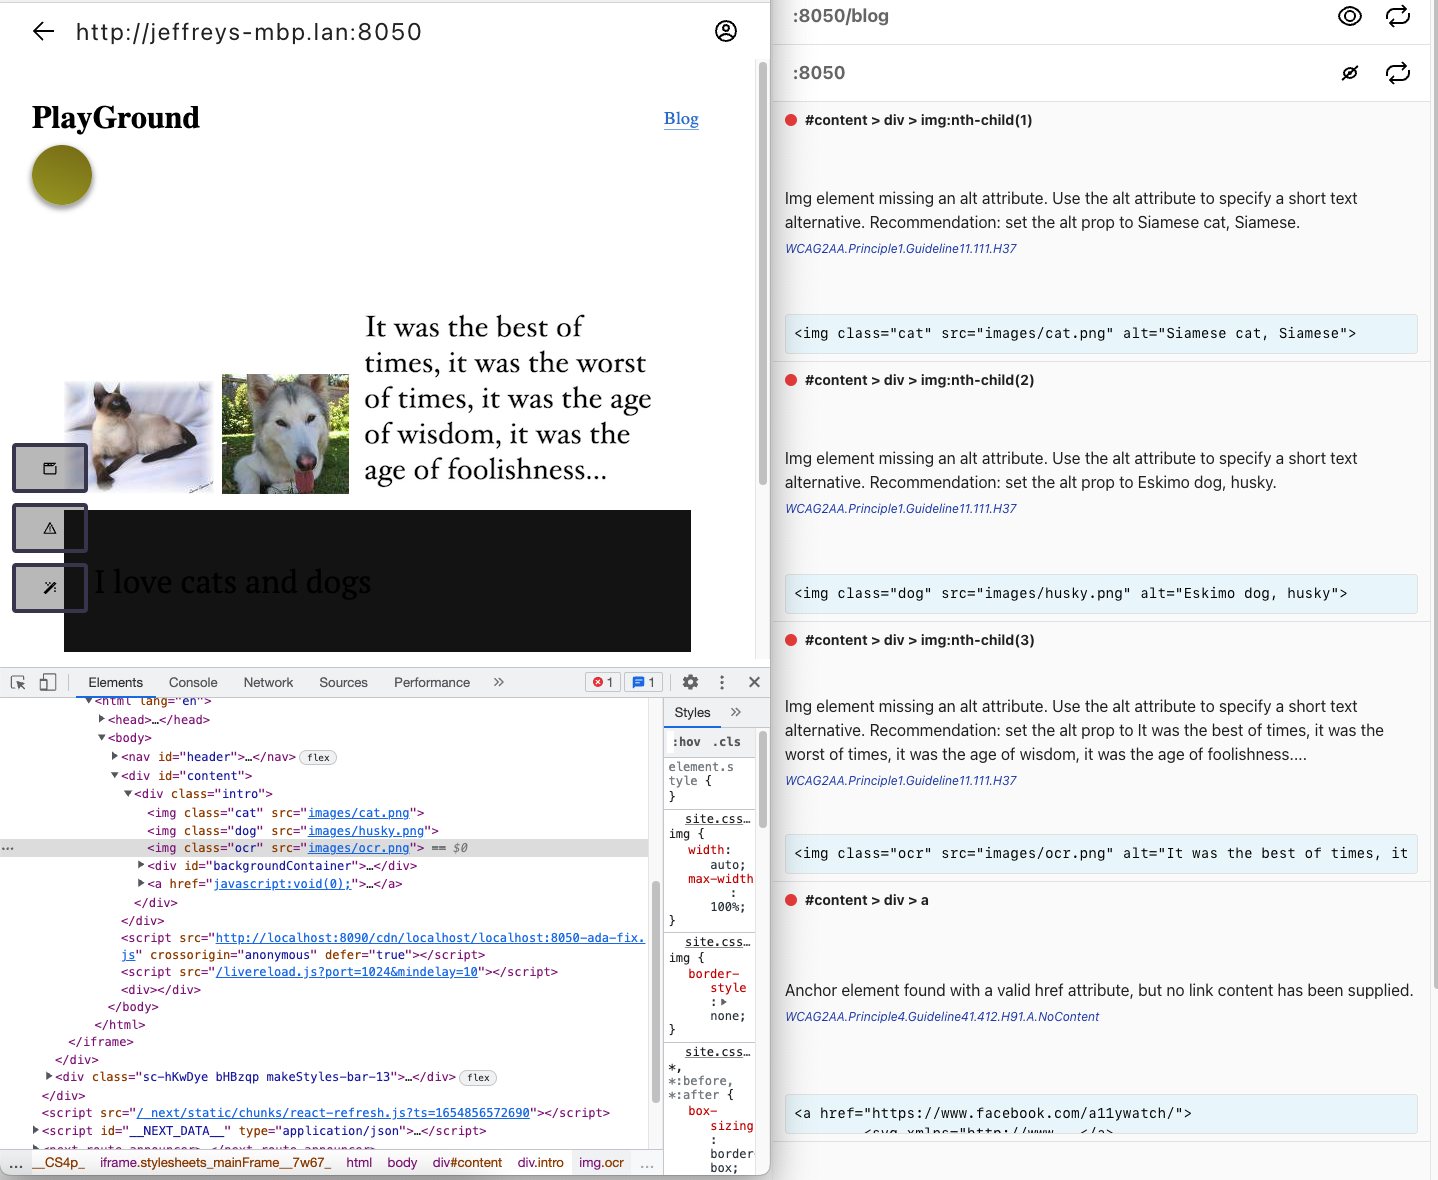Switch to the Console tab

point(192,681)
